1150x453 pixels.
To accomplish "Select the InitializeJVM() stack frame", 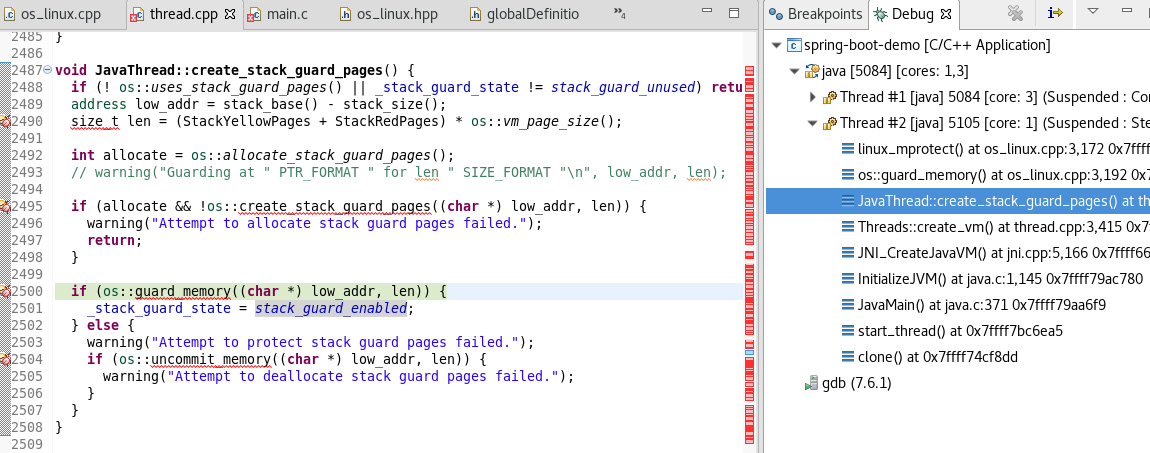I will 1000,279.
